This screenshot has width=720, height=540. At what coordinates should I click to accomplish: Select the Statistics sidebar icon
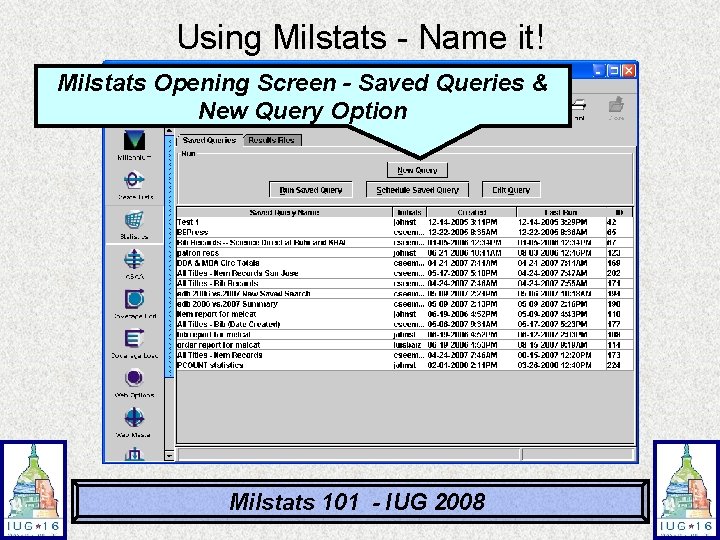[134, 224]
